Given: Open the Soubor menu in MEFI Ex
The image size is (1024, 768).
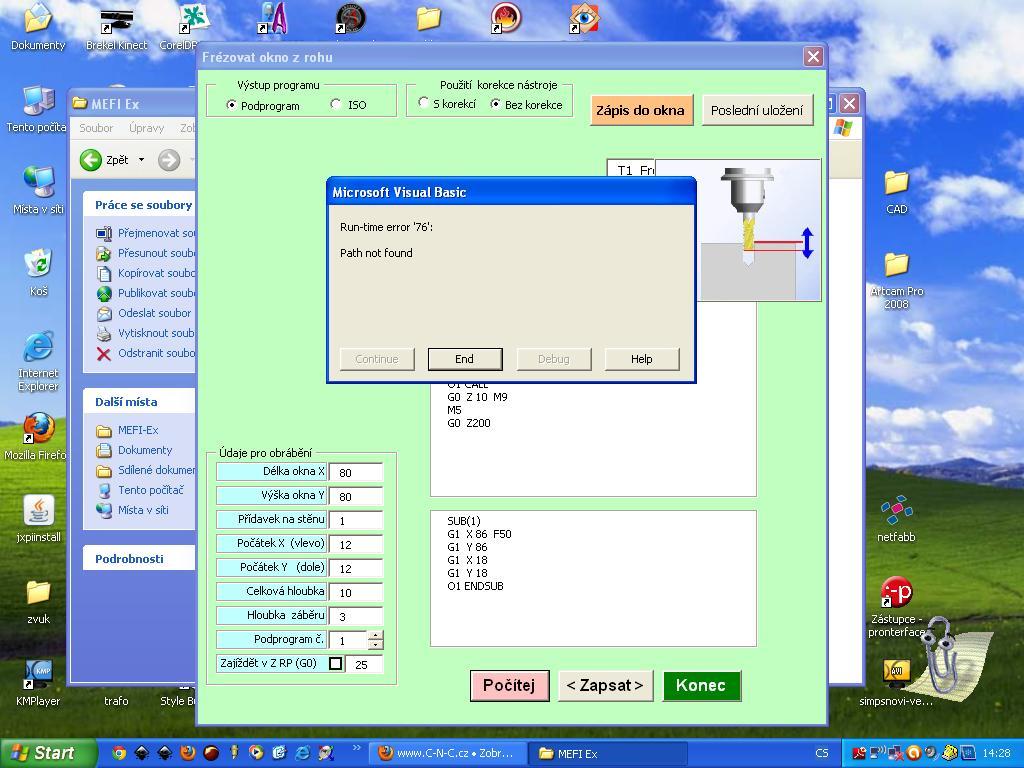Looking at the screenshot, I should [x=96, y=128].
